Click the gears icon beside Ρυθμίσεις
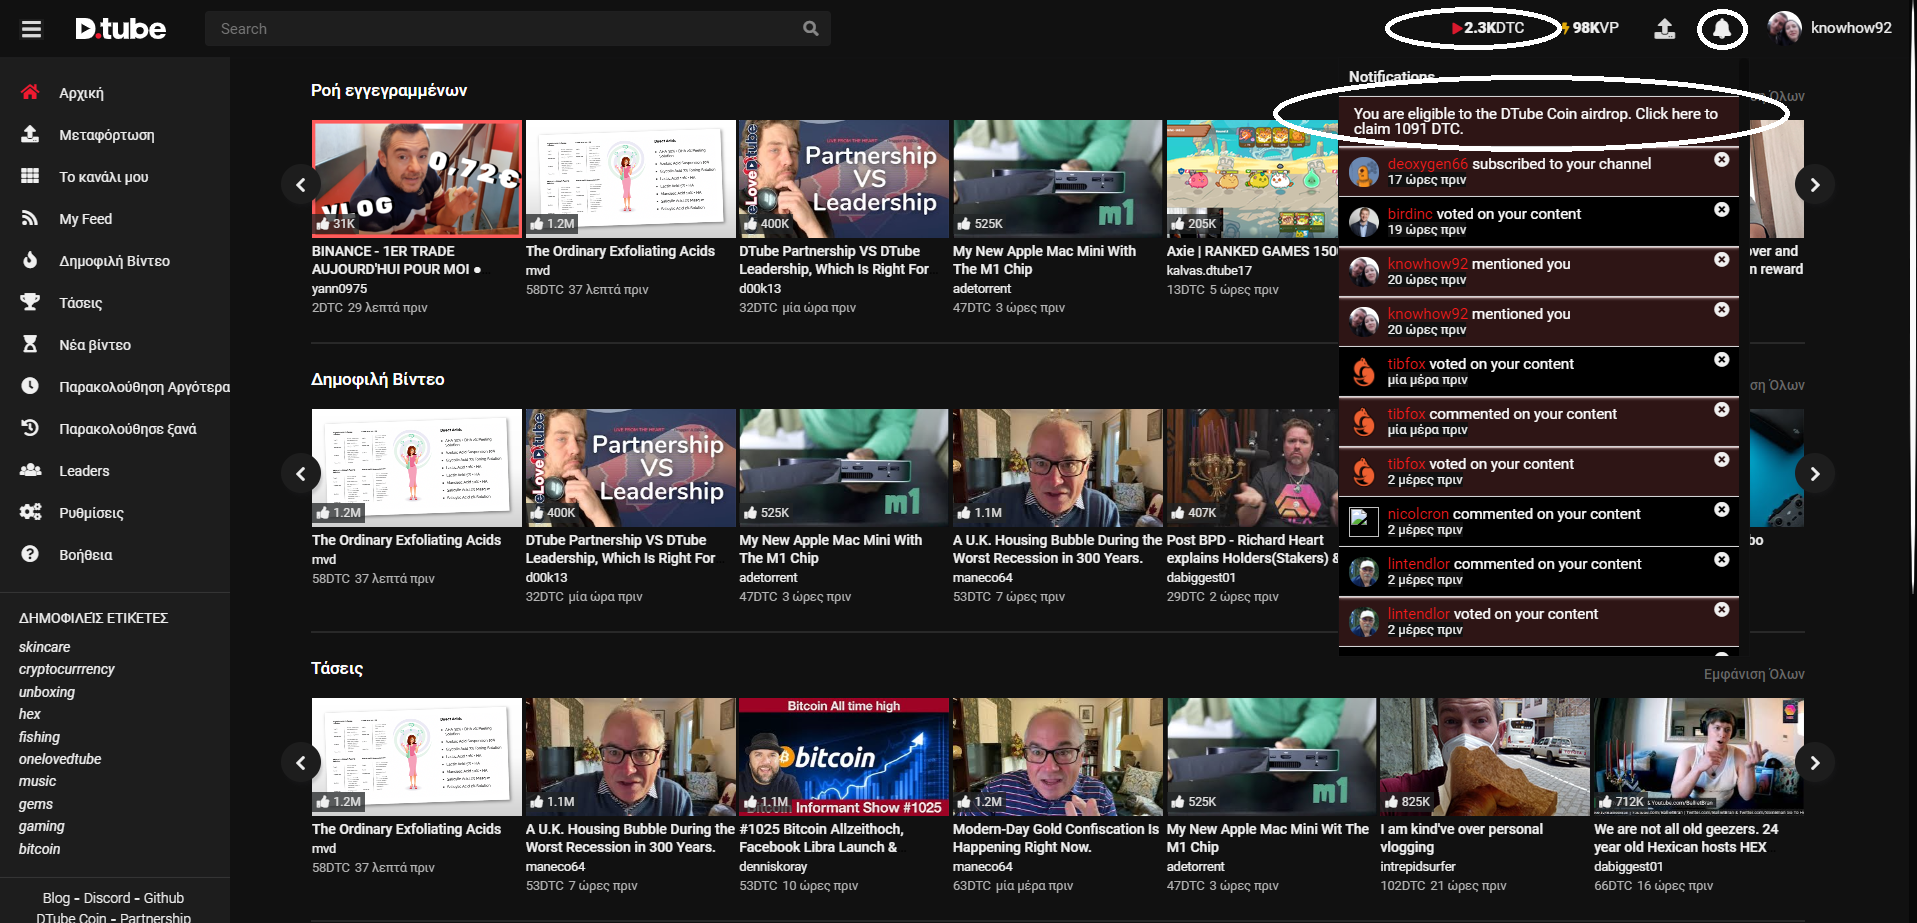Image resolution: width=1917 pixels, height=923 pixels. (31, 512)
